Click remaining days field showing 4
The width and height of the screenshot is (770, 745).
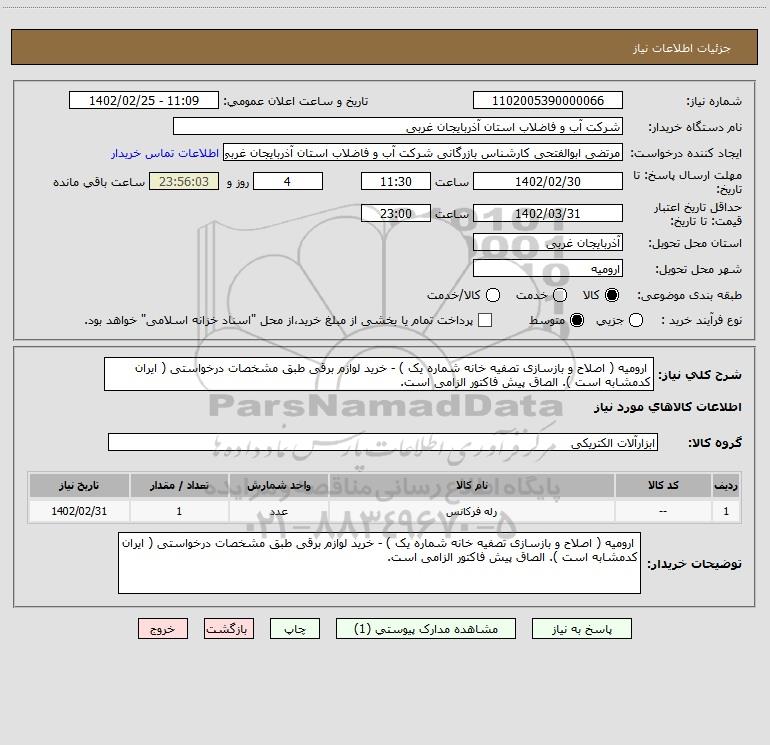coord(288,182)
